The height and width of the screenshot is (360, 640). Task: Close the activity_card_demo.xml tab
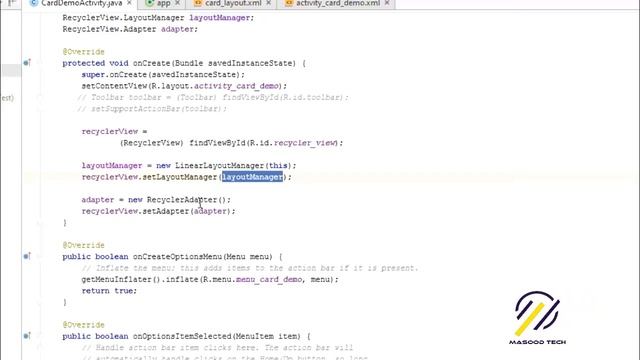(x=387, y=3)
